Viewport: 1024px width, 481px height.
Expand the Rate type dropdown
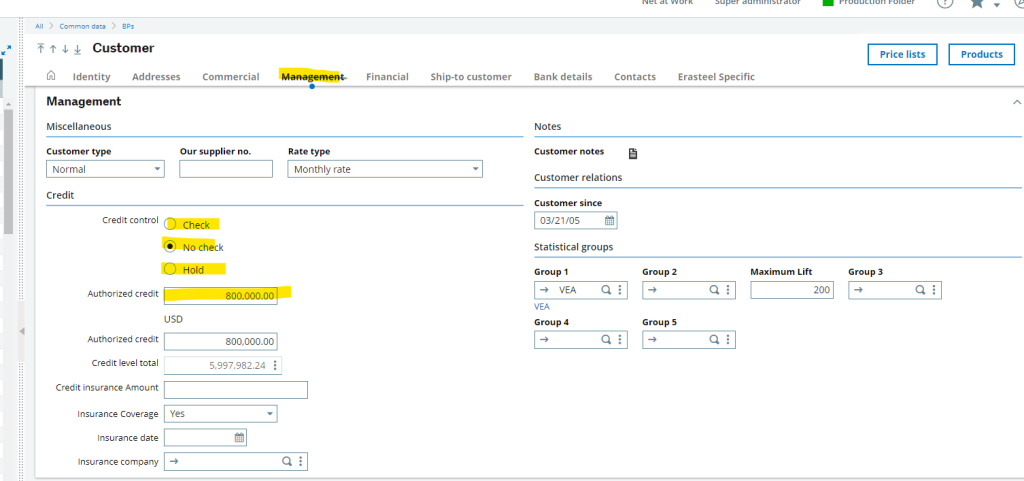[475, 170]
